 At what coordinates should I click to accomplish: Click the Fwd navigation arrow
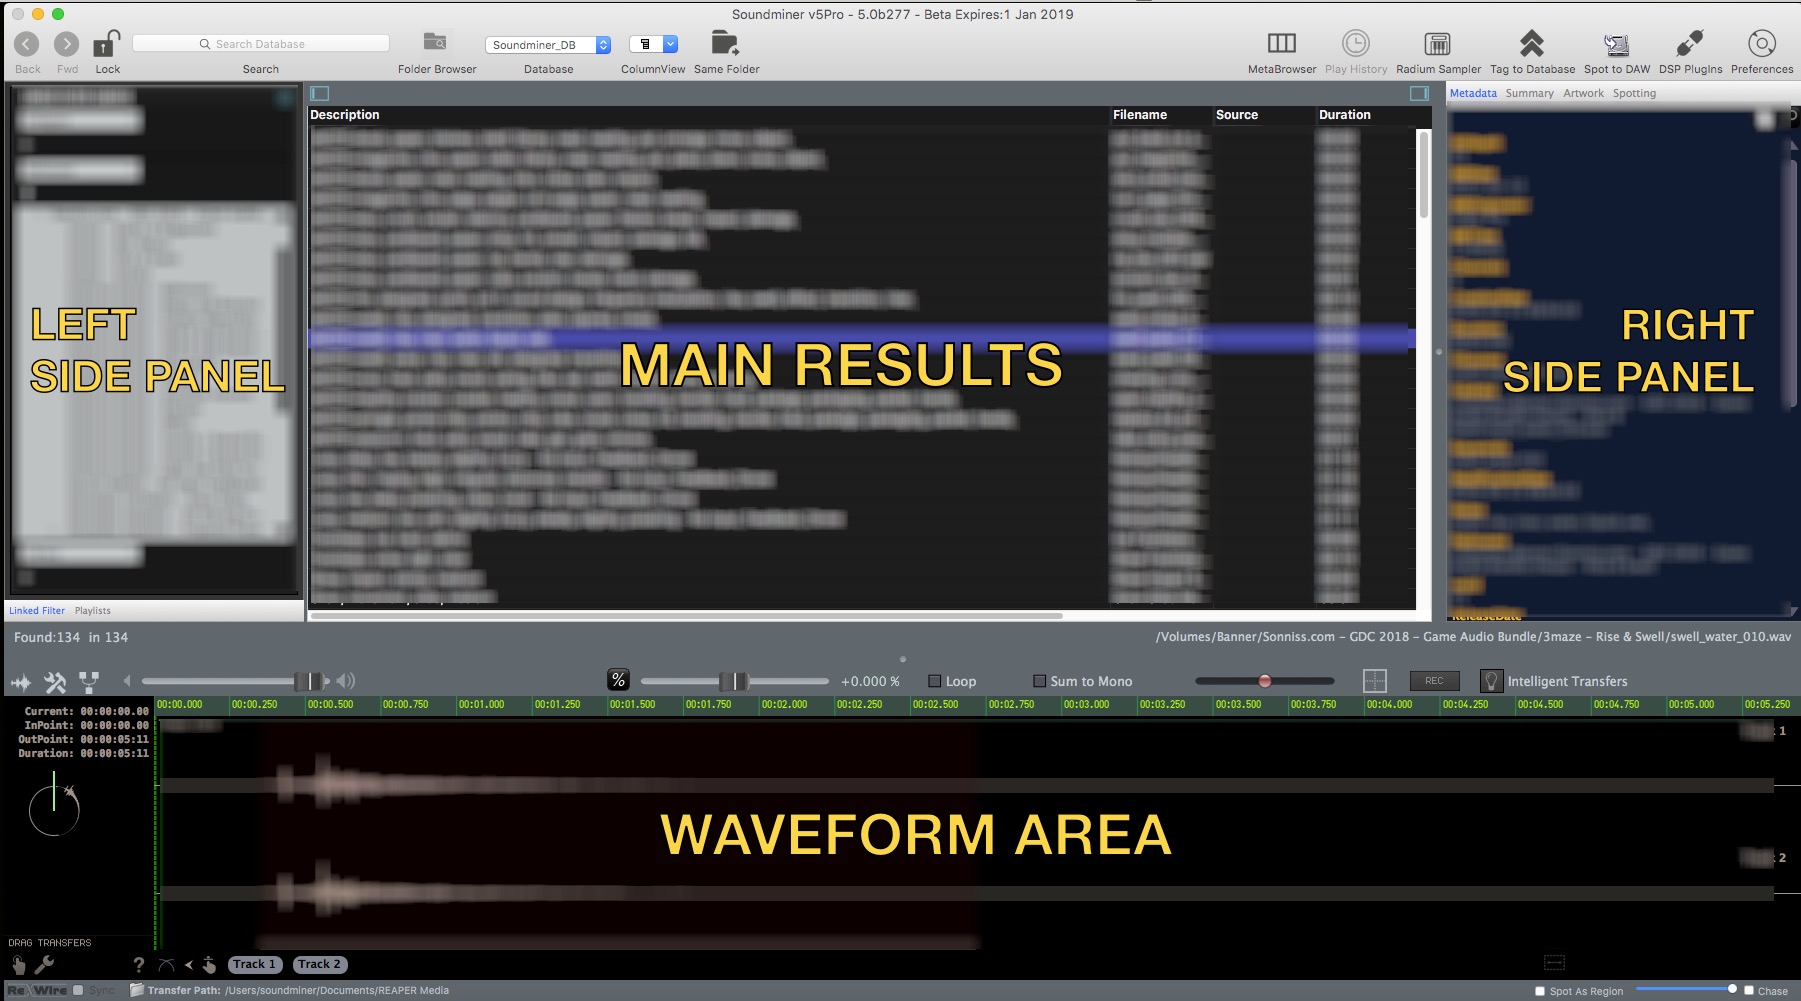point(66,44)
